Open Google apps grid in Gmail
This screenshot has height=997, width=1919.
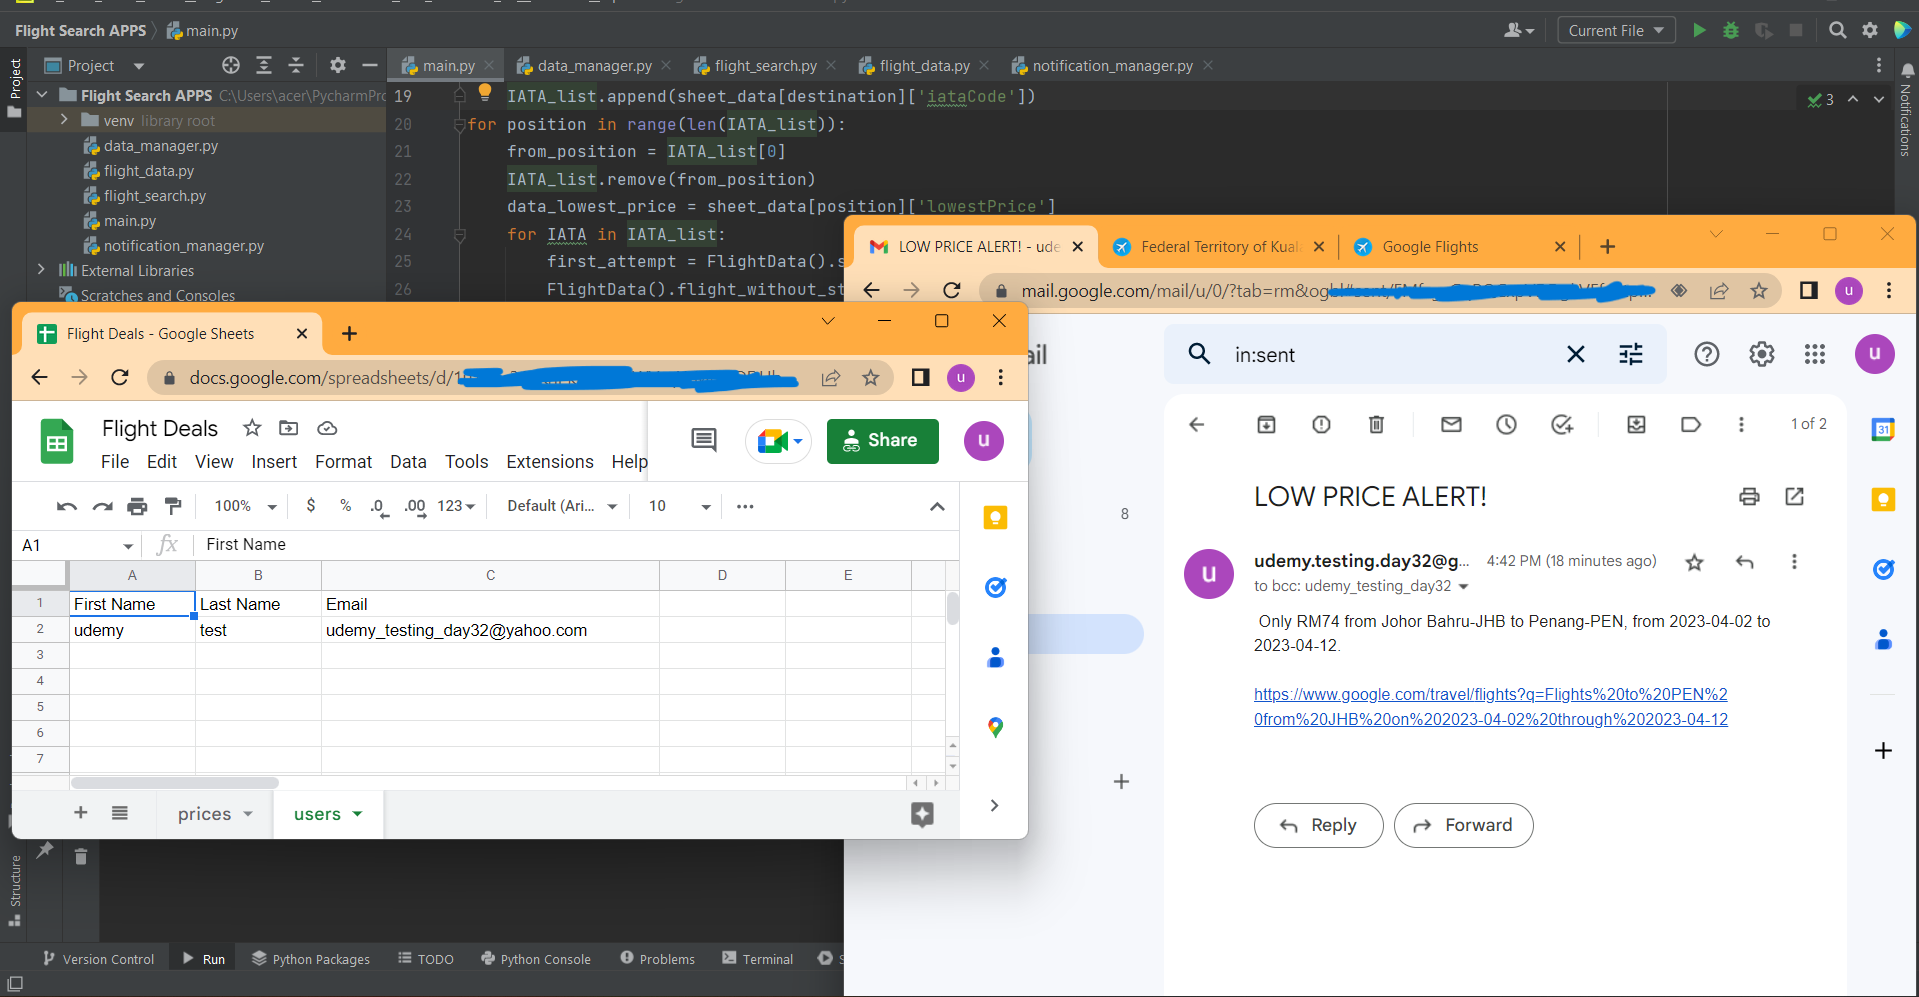(x=1815, y=354)
